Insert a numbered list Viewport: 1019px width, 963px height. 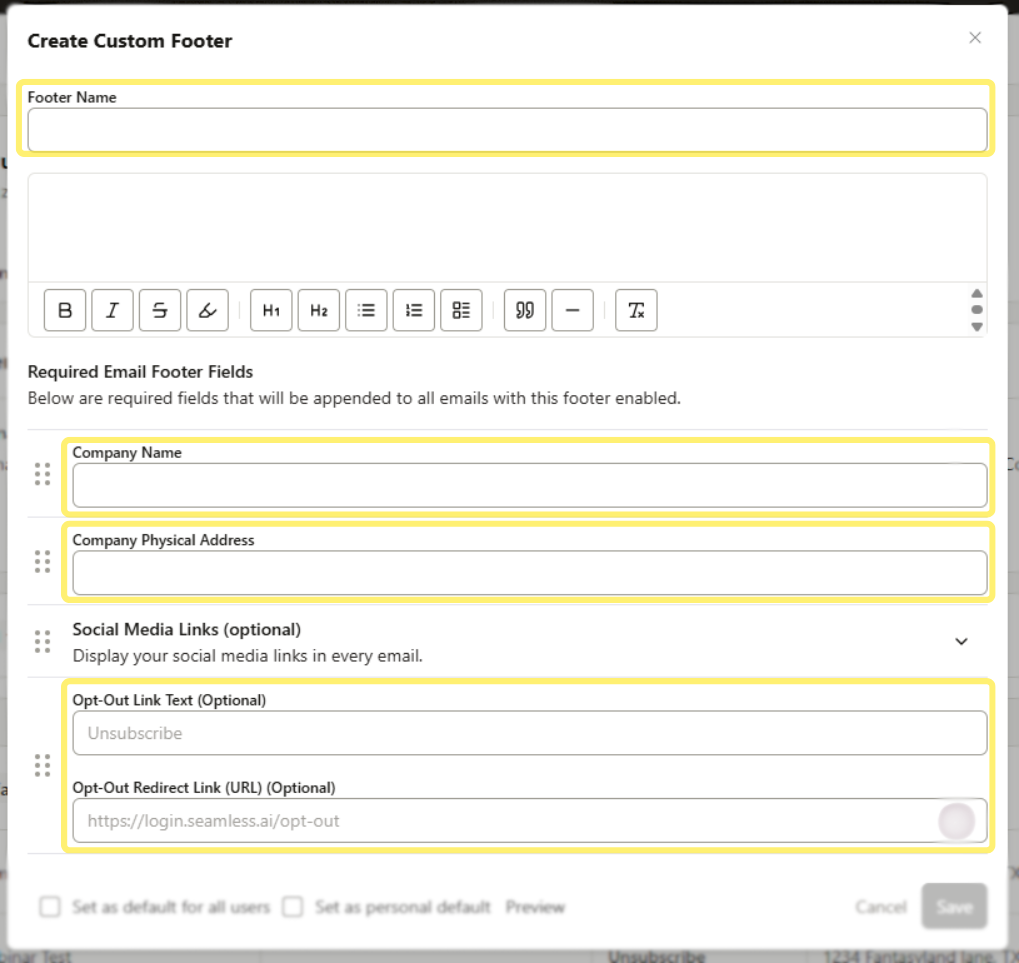pyautogui.click(x=413, y=310)
